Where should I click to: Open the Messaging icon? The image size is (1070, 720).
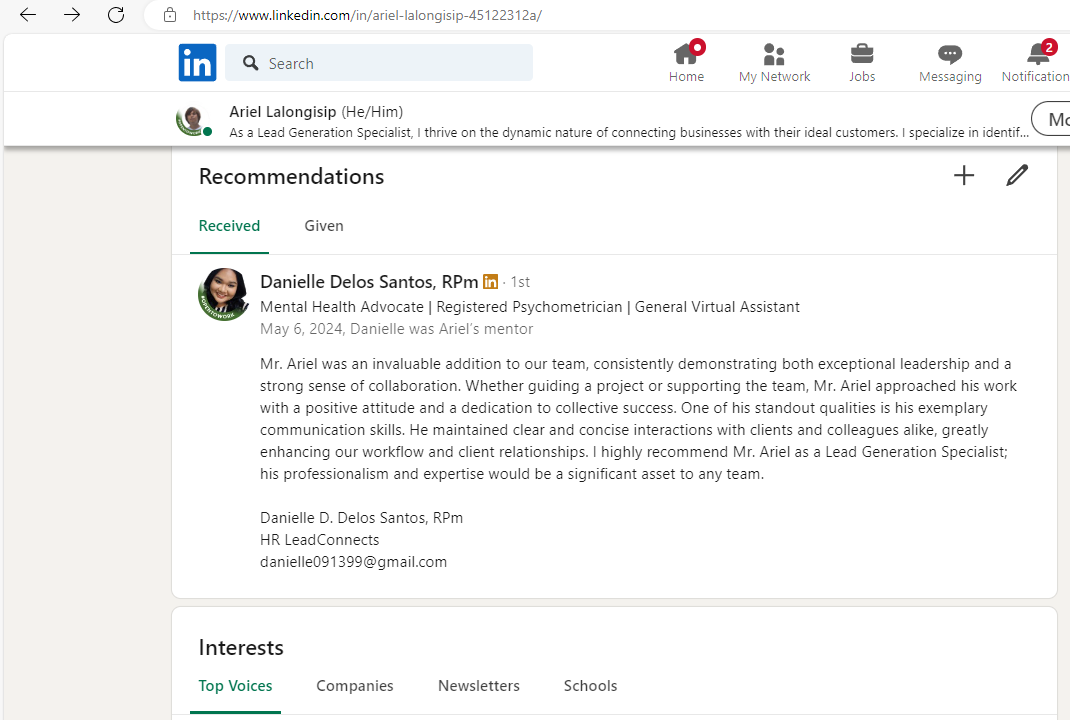(950, 54)
